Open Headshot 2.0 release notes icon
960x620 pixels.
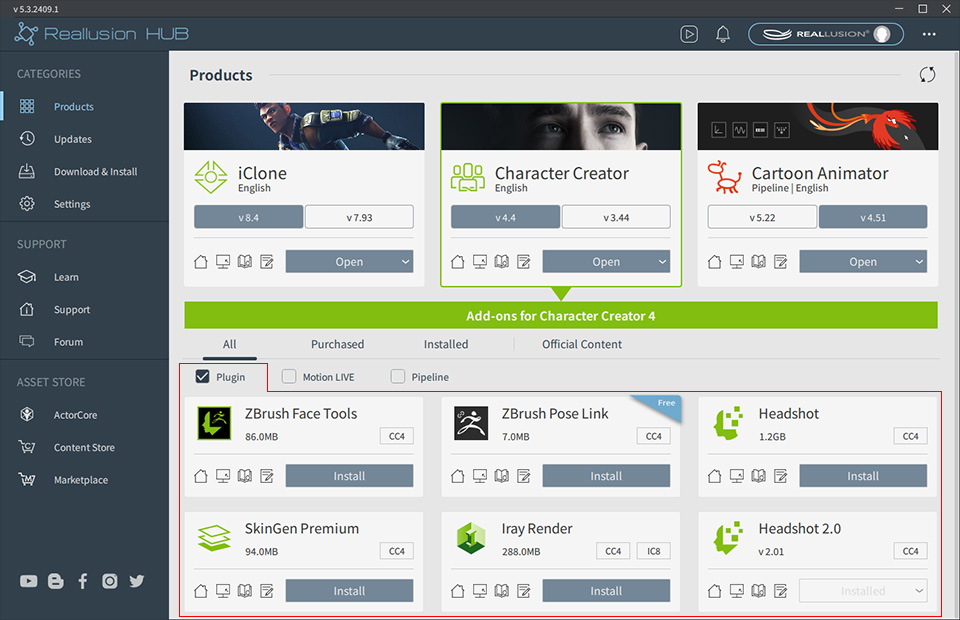pyautogui.click(x=781, y=591)
